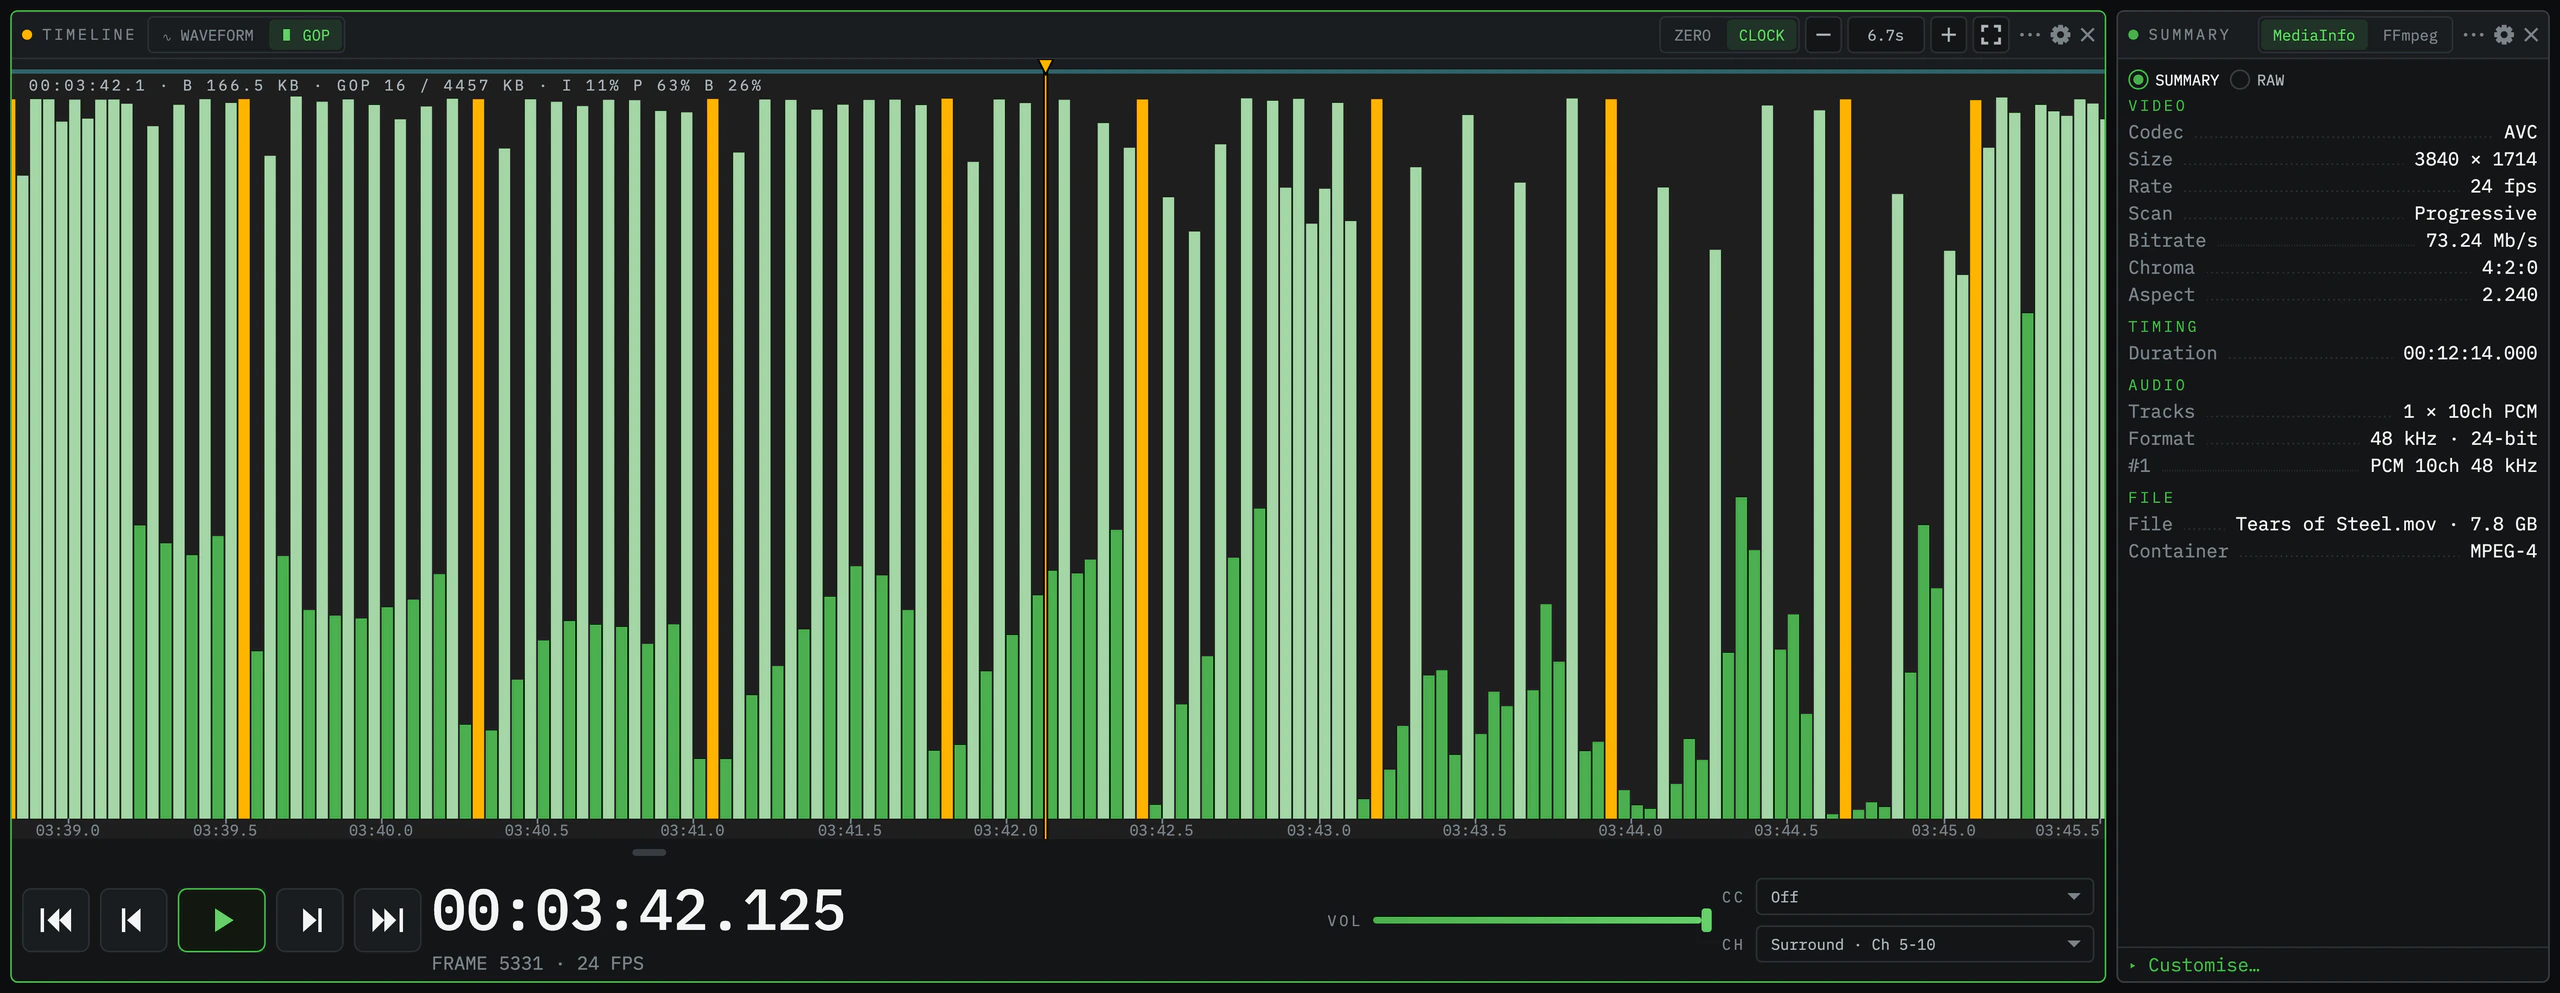This screenshot has width=2560, height=993.
Task: Step back one frame
Action: point(133,920)
